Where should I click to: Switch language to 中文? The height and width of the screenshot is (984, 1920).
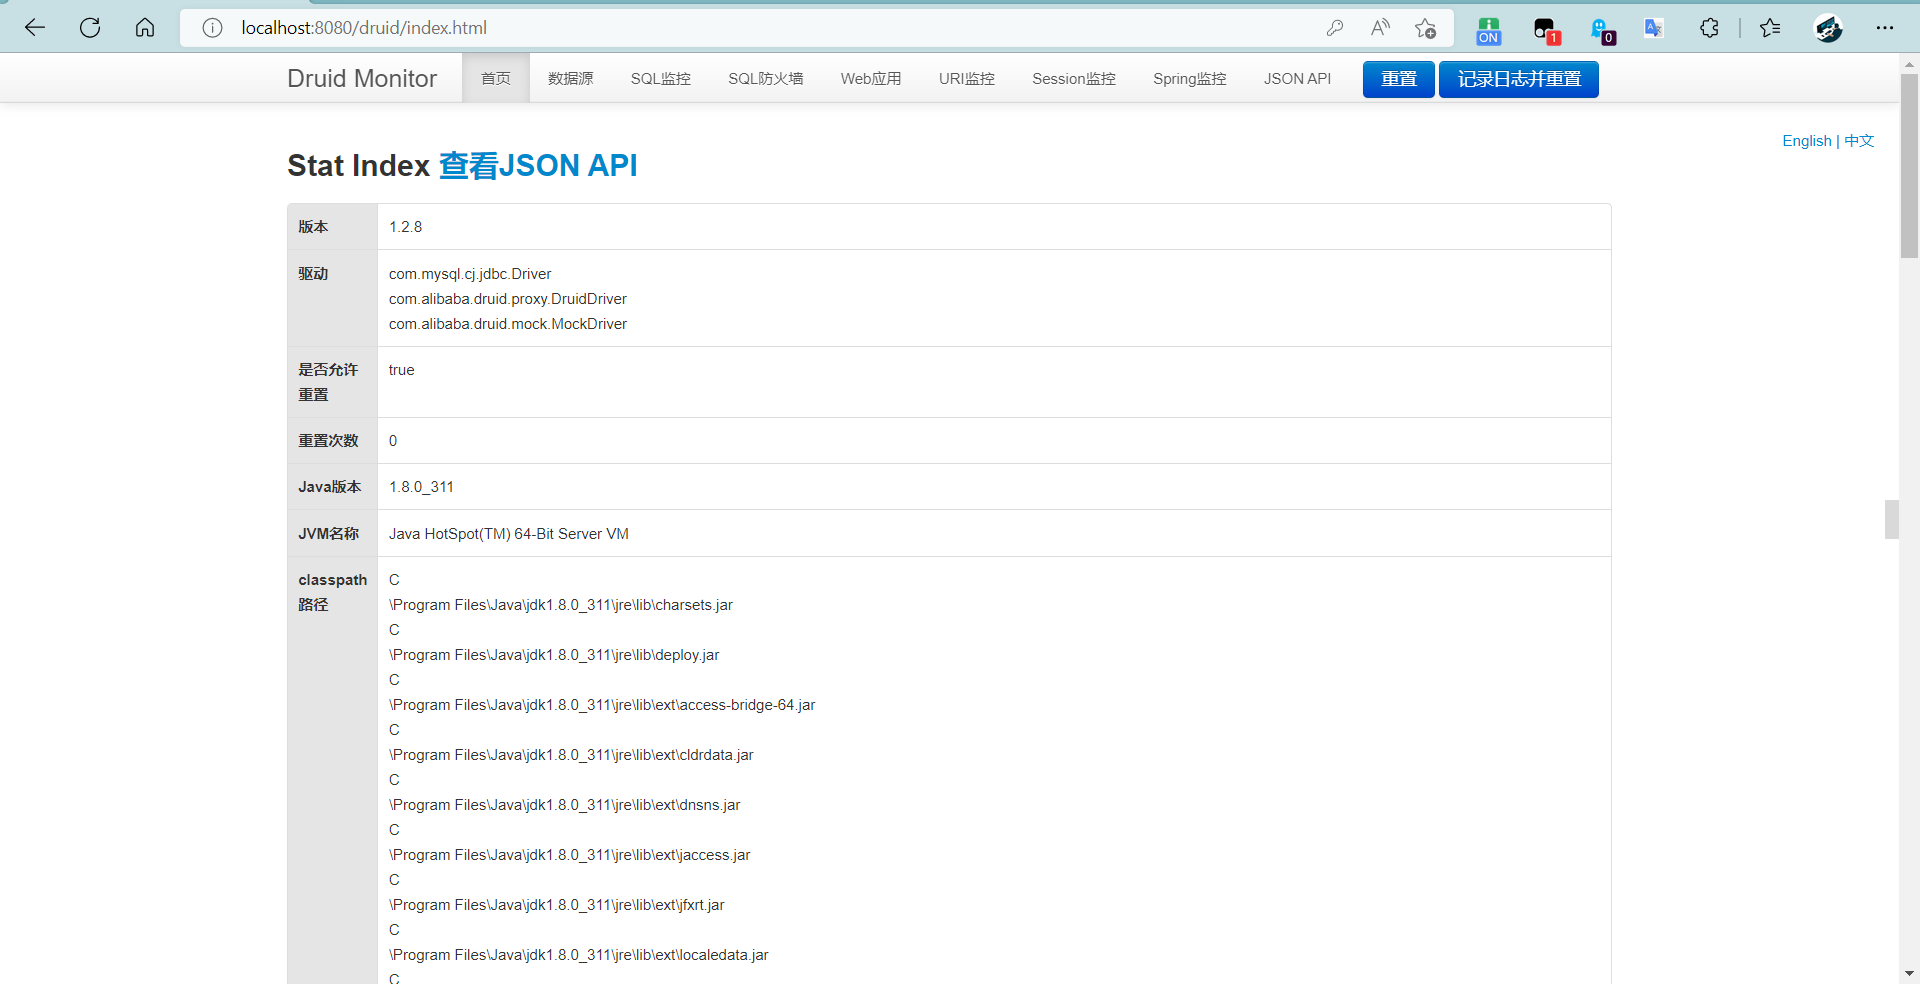tap(1859, 141)
